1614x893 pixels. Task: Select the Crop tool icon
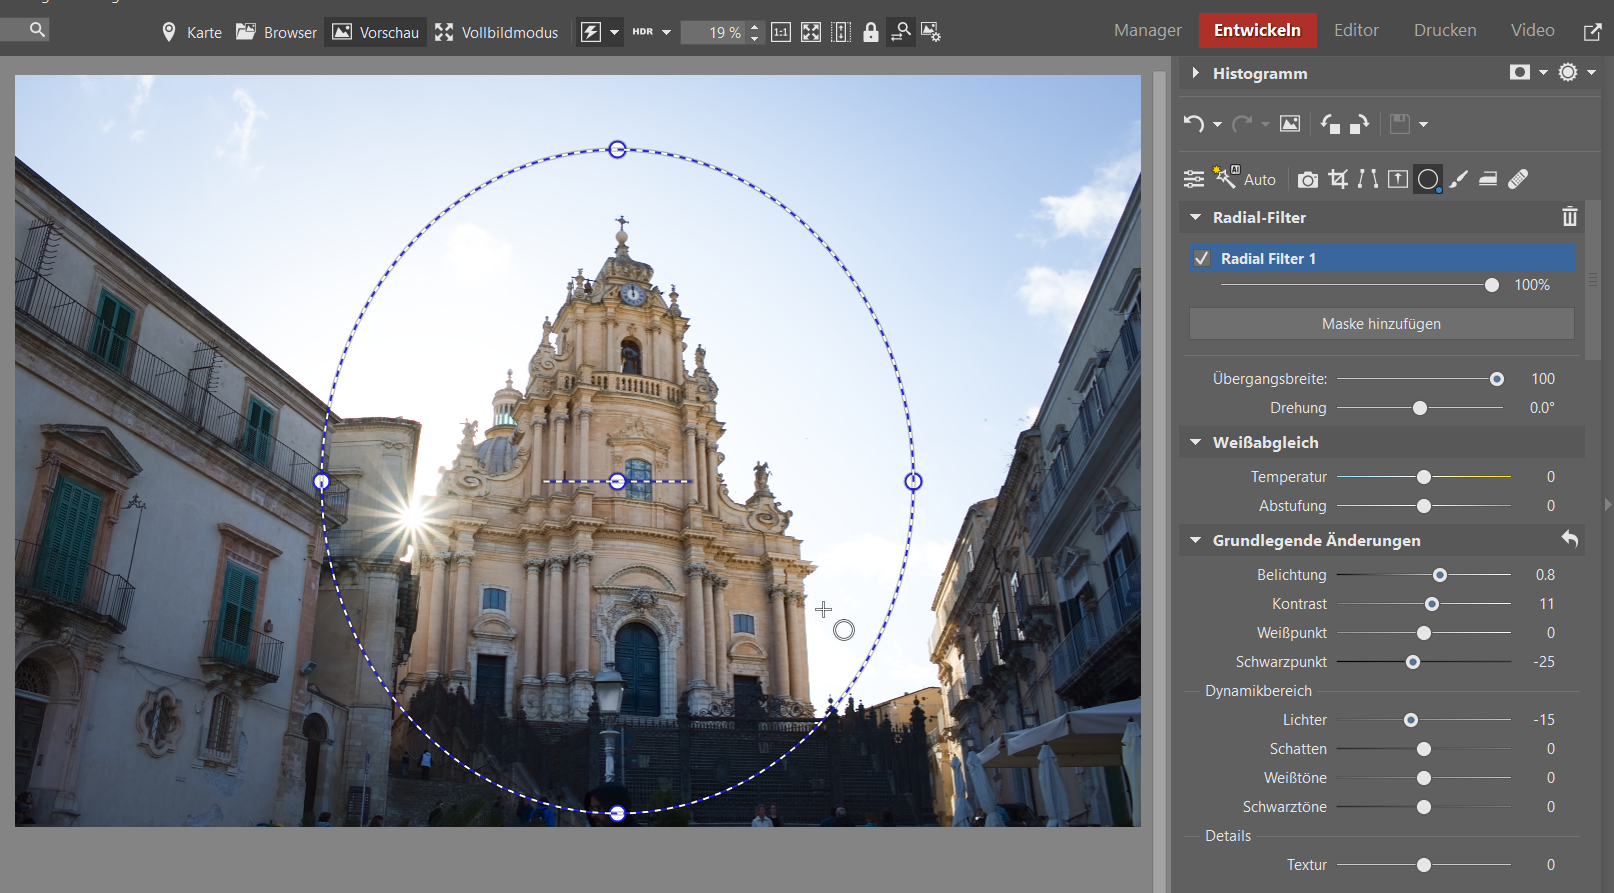point(1338,179)
